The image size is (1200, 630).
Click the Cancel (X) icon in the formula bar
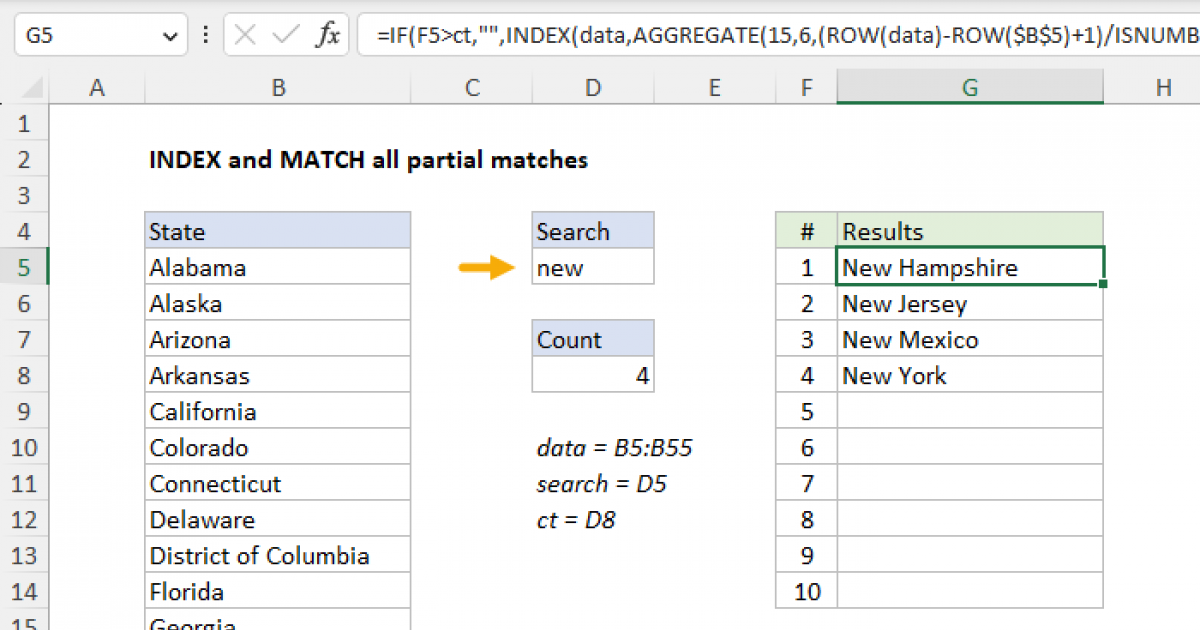243,34
